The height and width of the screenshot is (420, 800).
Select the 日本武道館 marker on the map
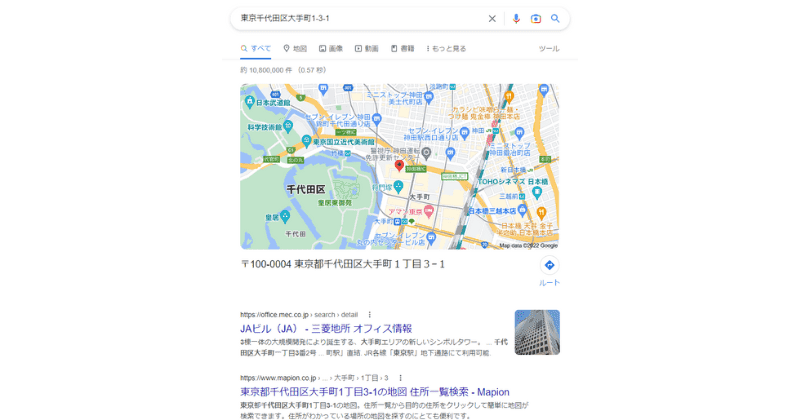[249, 102]
